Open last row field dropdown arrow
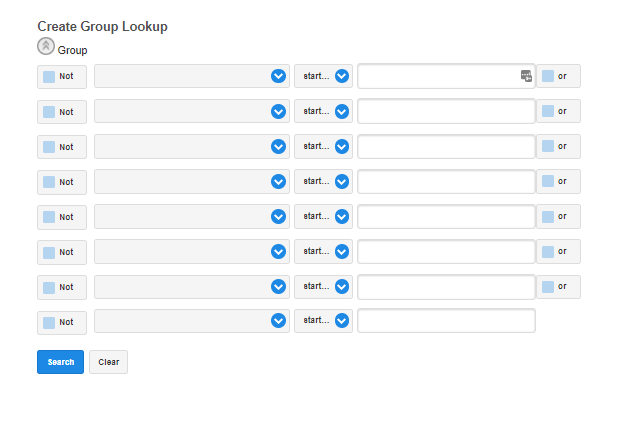Viewport: 644px width, 424px height. tap(278, 321)
